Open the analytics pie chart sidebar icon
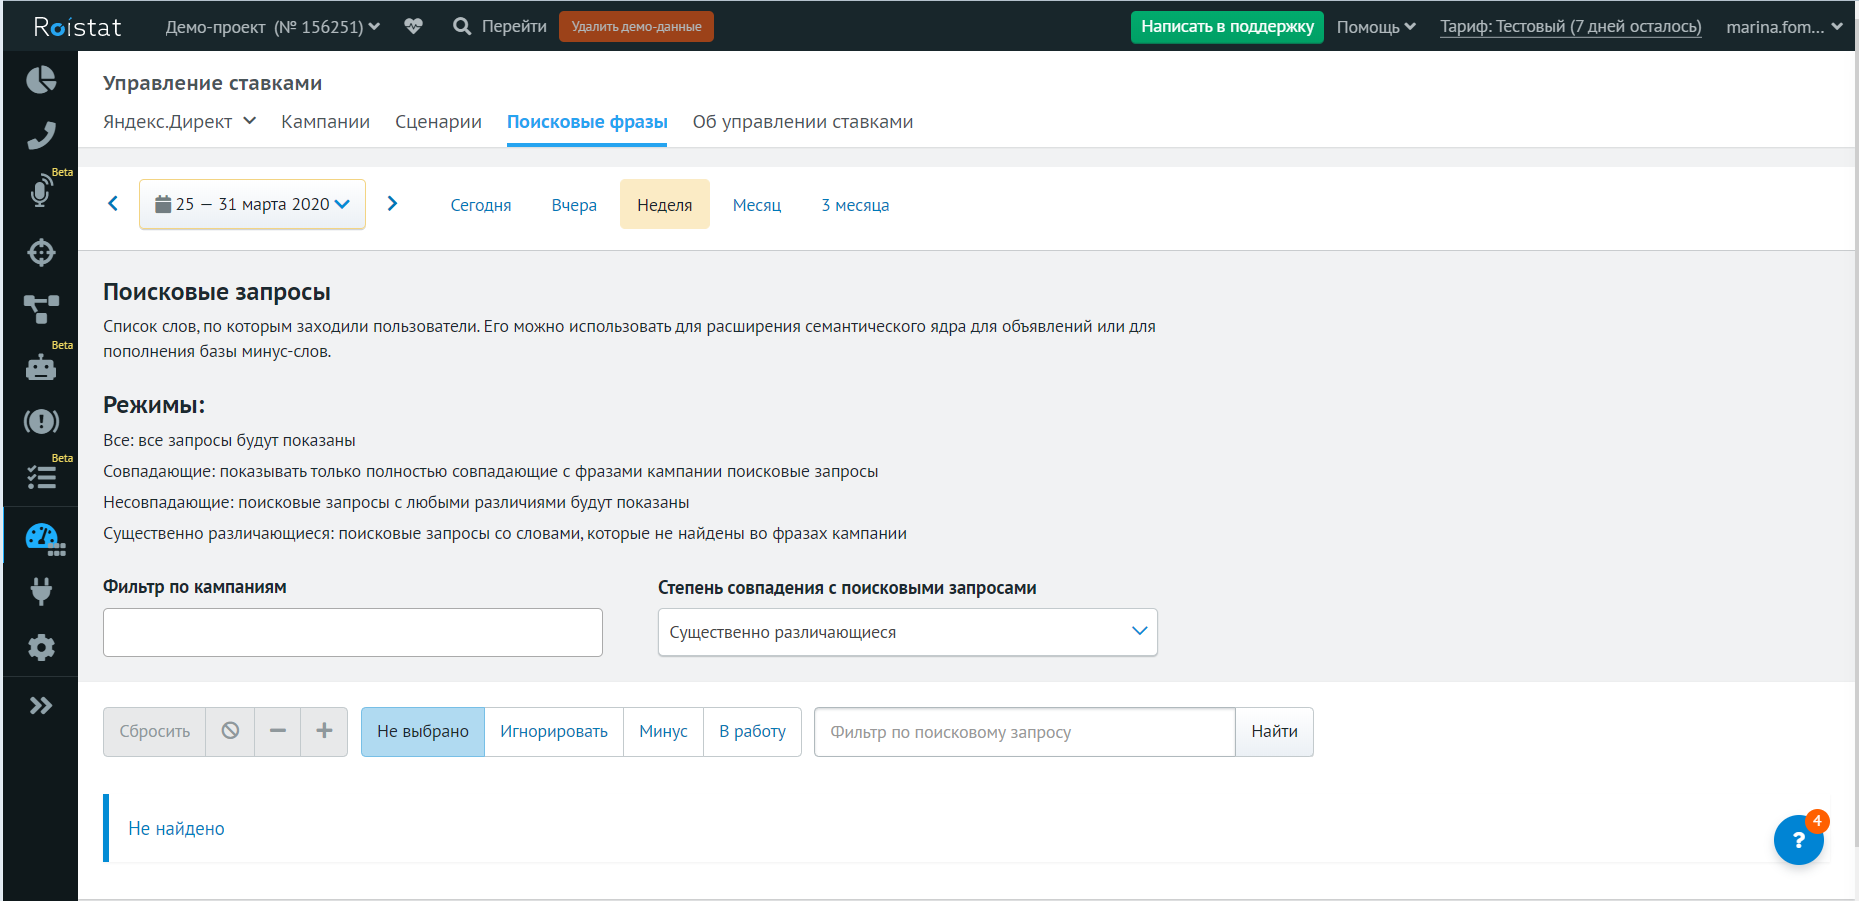The image size is (1859, 901). pos(41,80)
